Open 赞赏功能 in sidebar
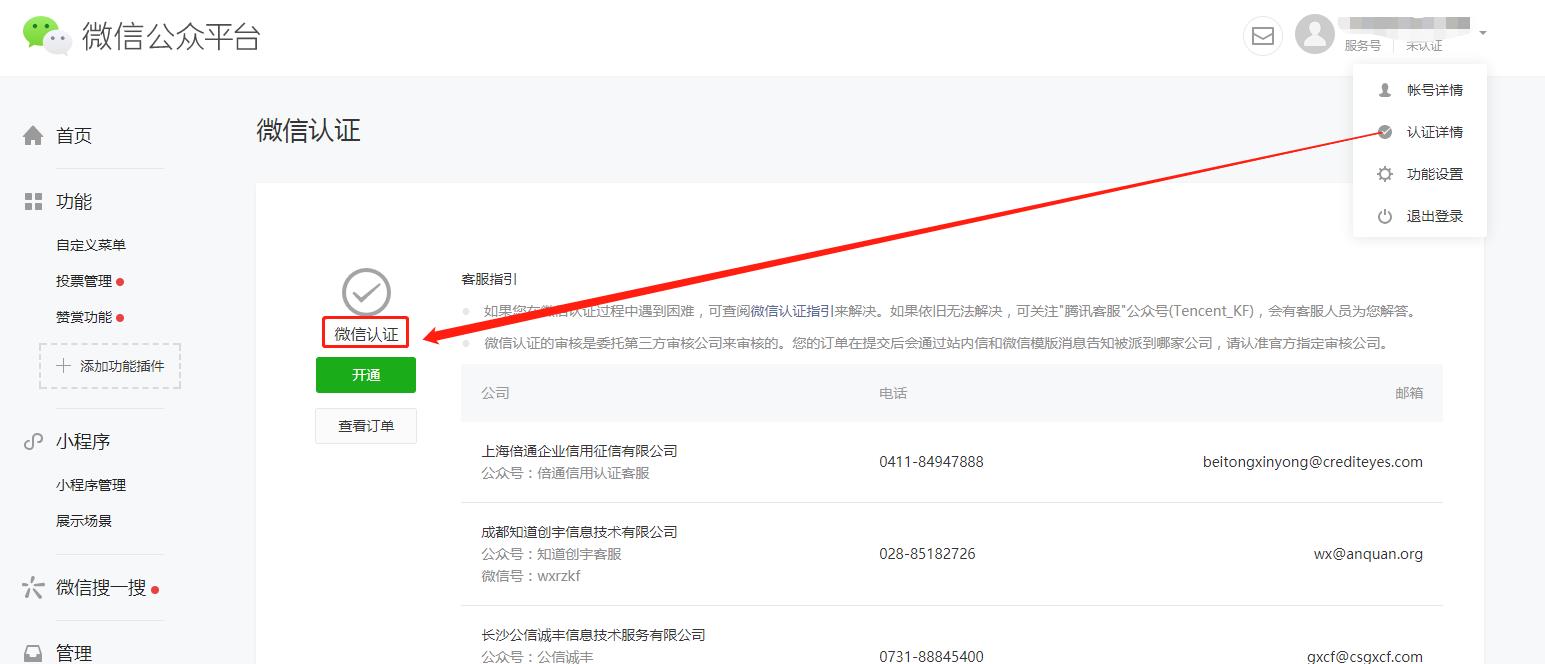Image resolution: width=1545 pixels, height=664 pixels. coord(84,317)
